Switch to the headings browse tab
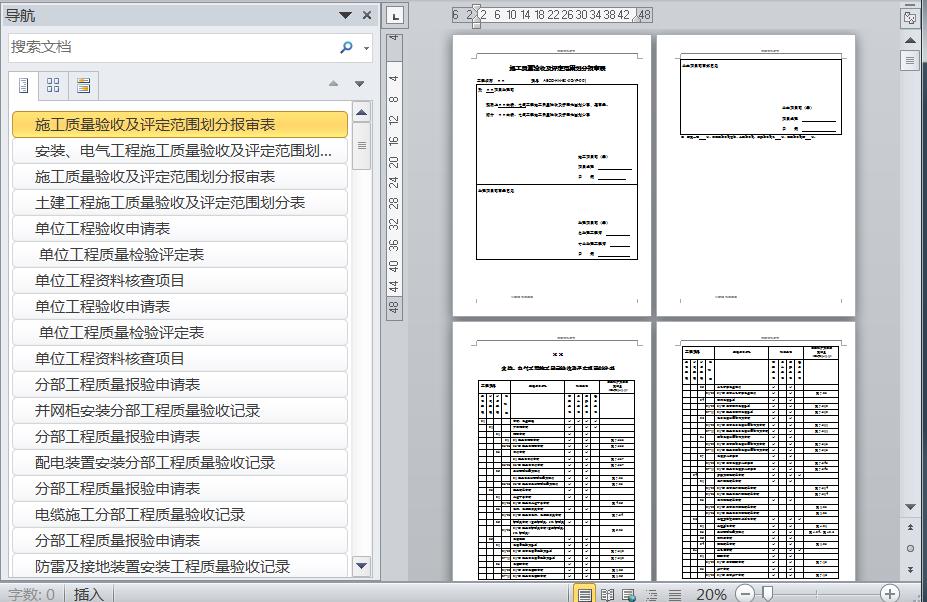The image size is (927, 602). click(x=24, y=86)
